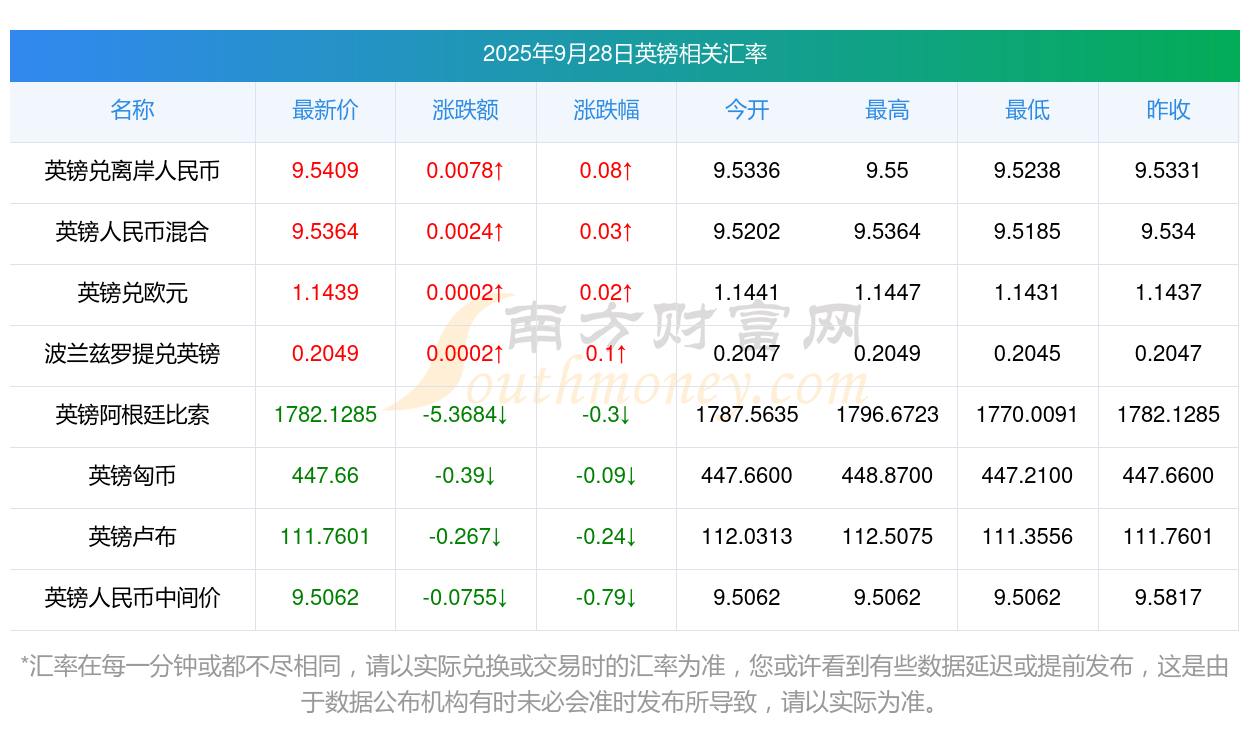Open the 英镑兑欧元 row name

tap(132, 293)
